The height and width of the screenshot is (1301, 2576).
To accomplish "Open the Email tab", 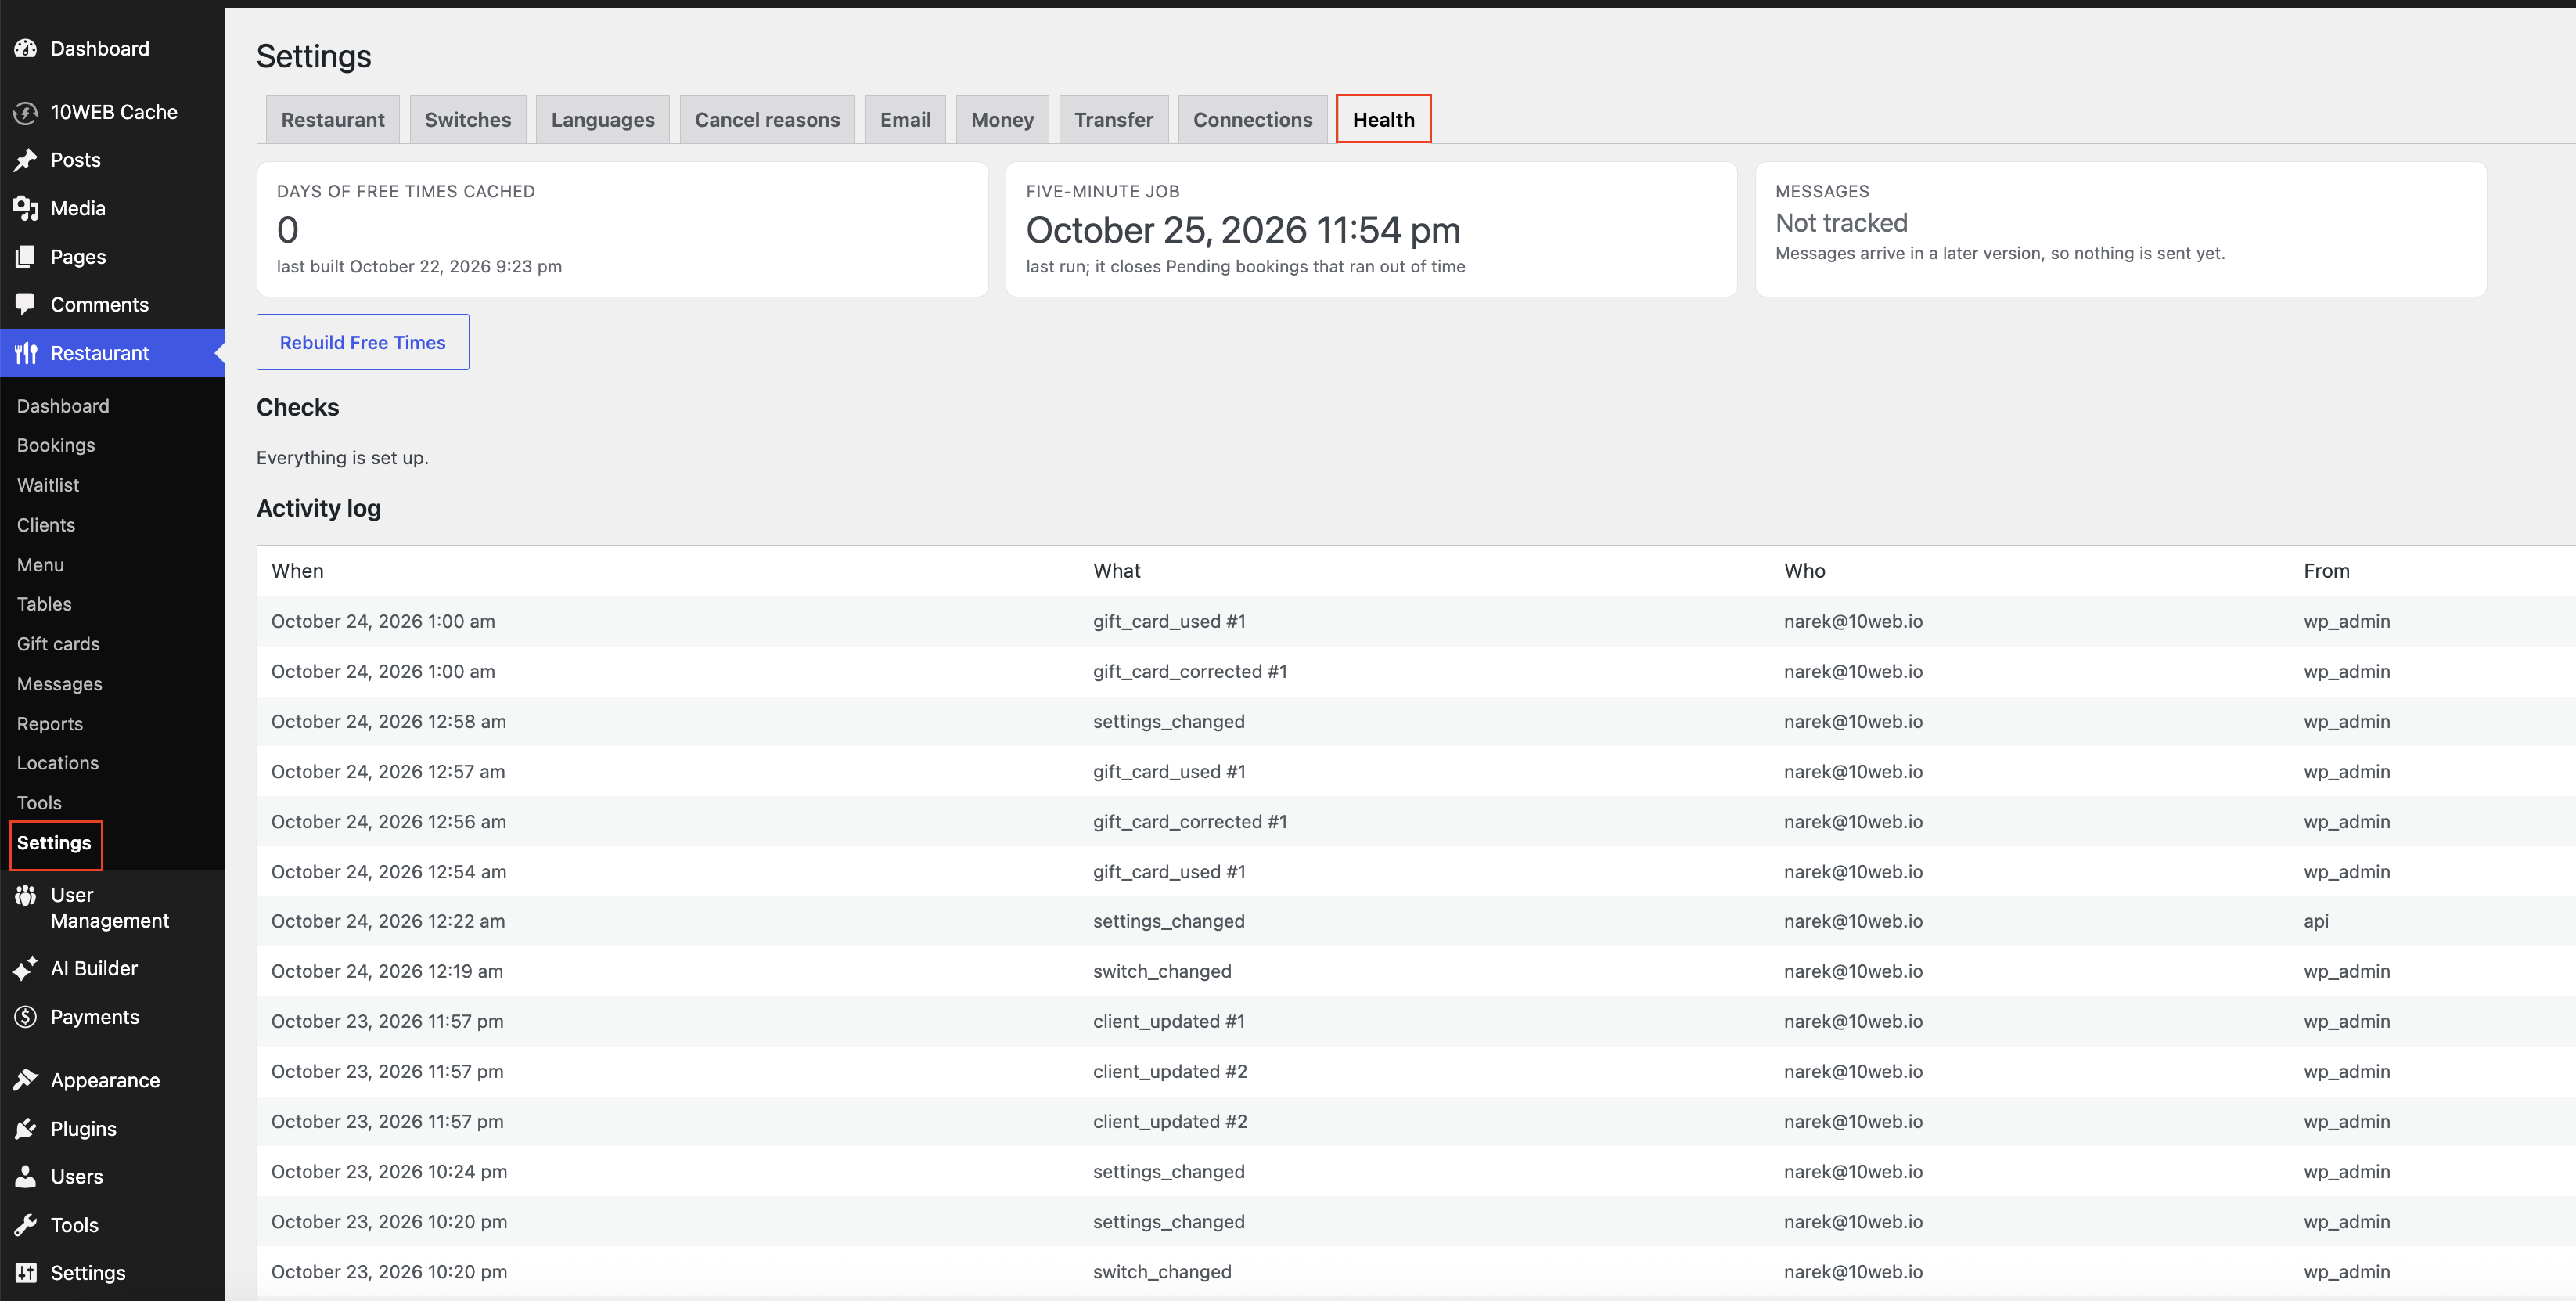I will point(905,120).
